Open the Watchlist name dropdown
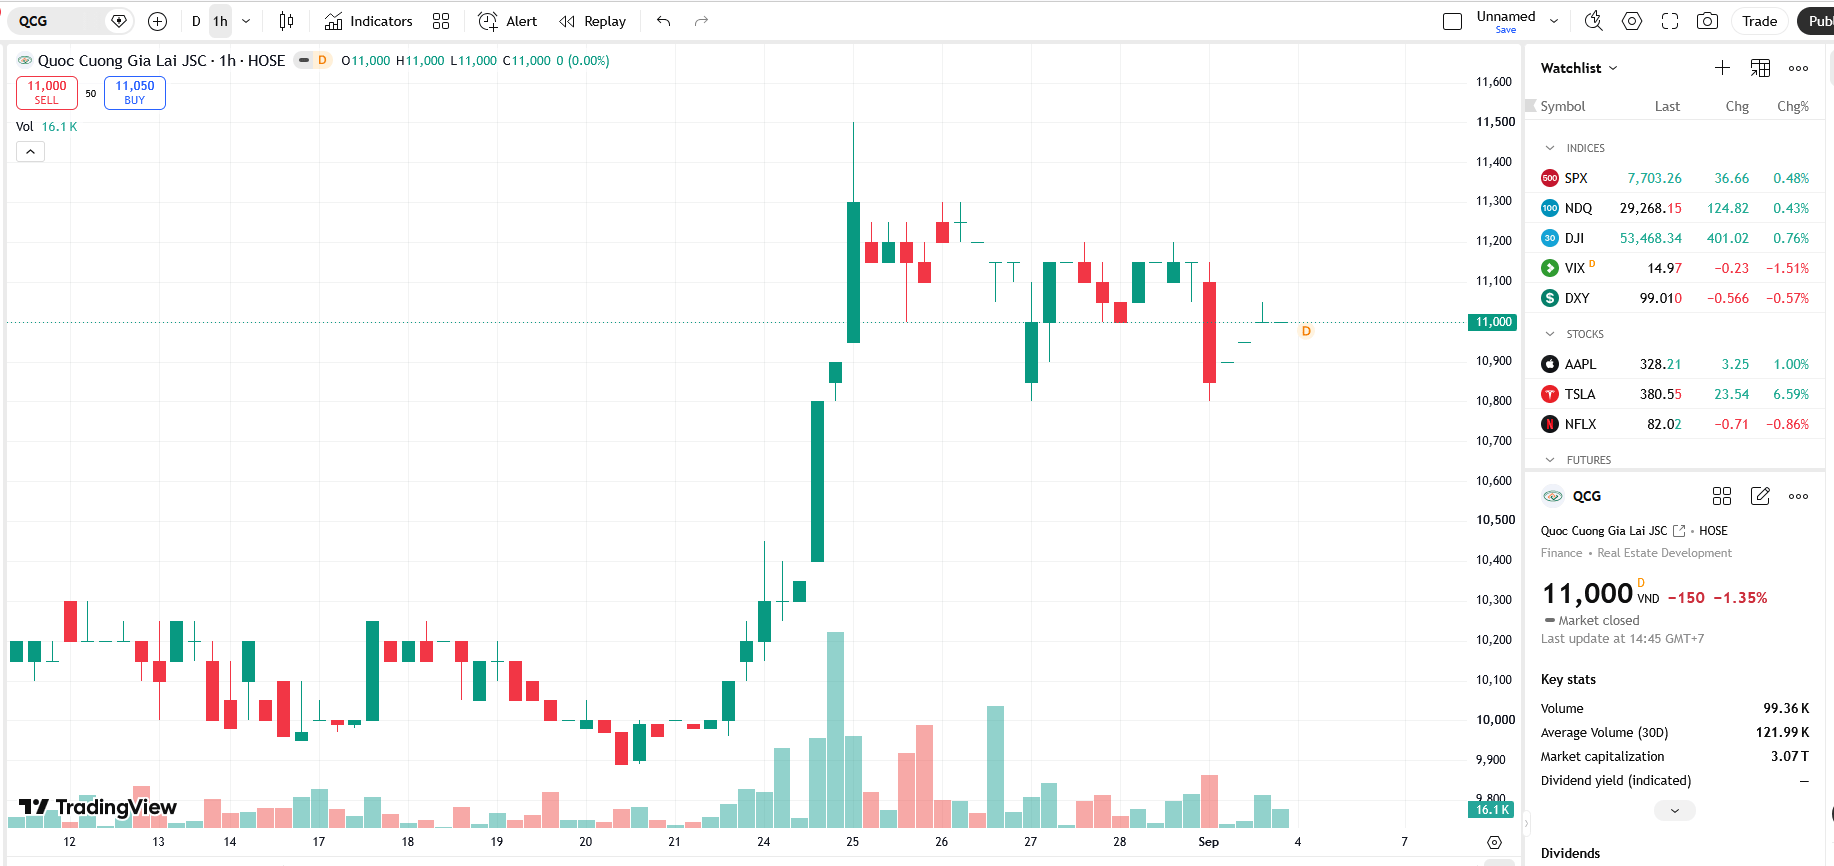 click(x=1579, y=68)
